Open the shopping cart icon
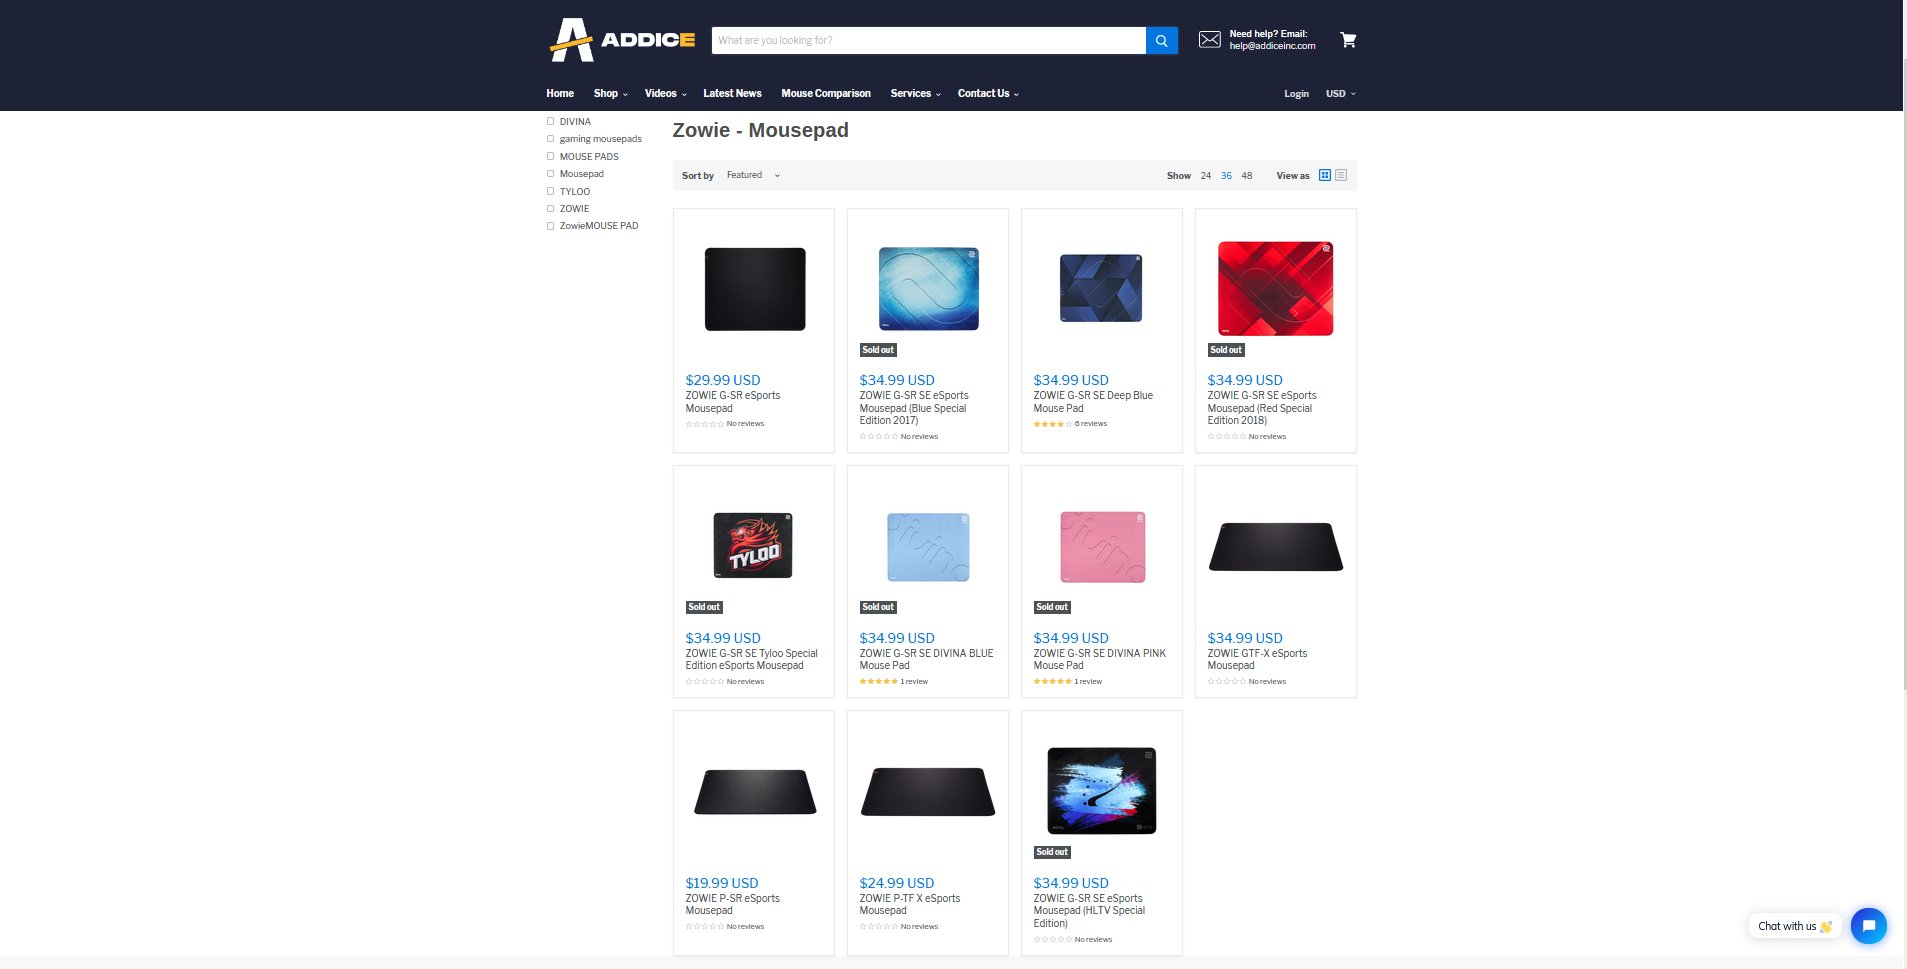 click(x=1348, y=40)
